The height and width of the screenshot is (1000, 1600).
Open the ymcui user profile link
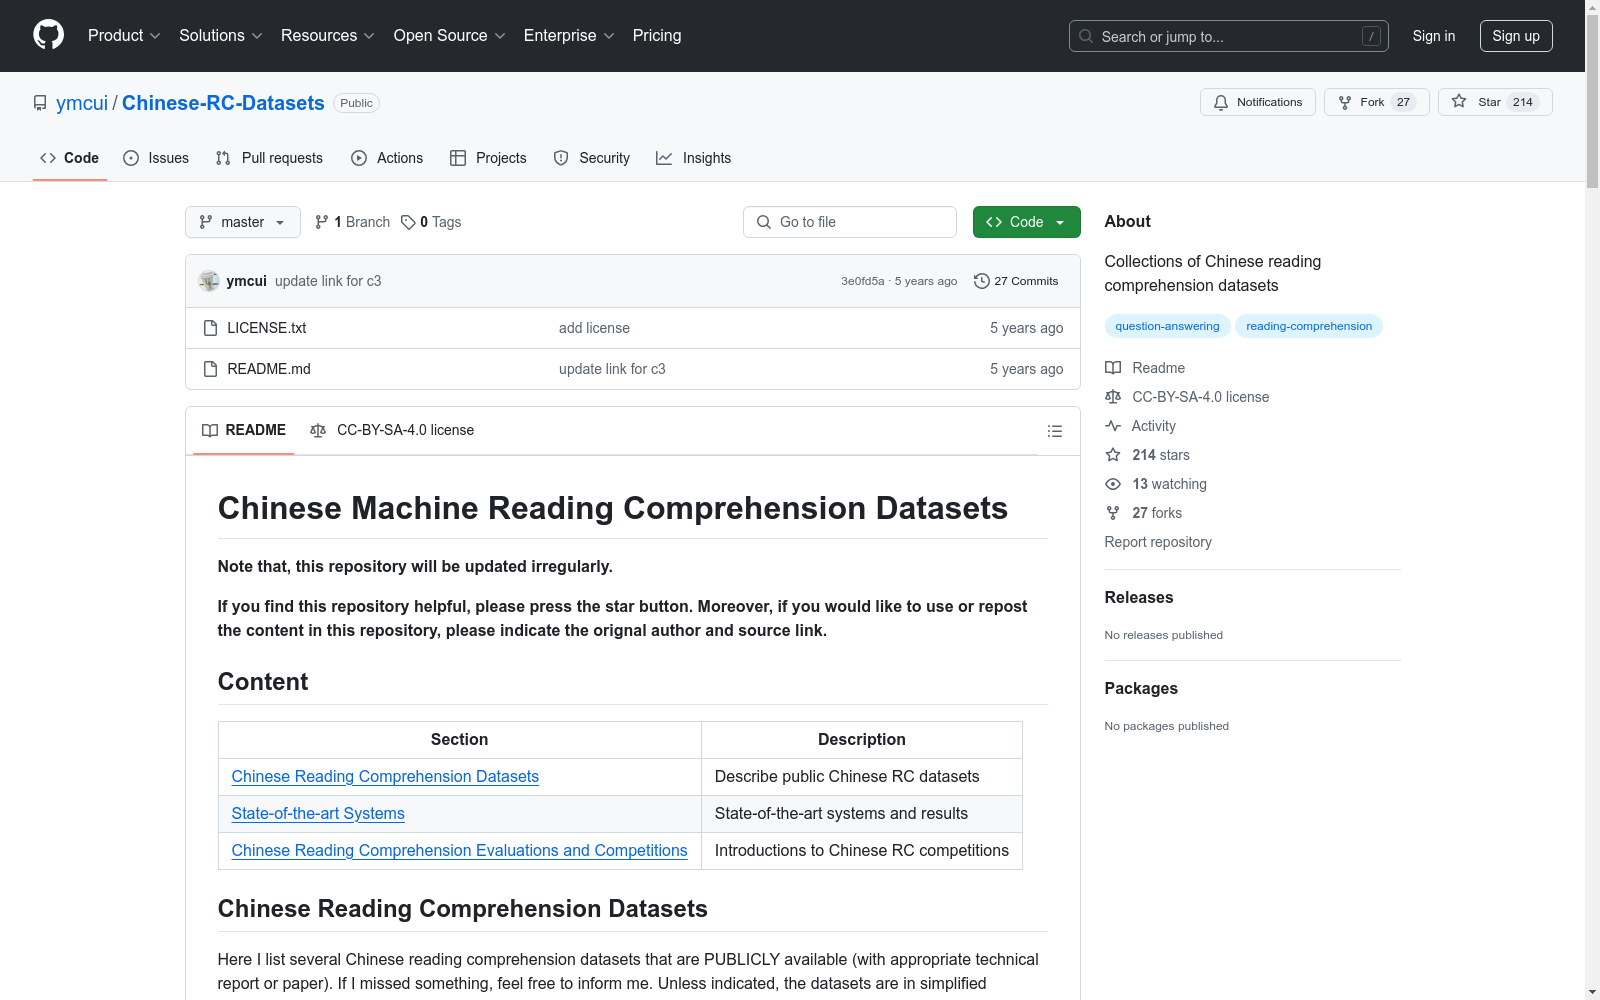click(x=82, y=103)
